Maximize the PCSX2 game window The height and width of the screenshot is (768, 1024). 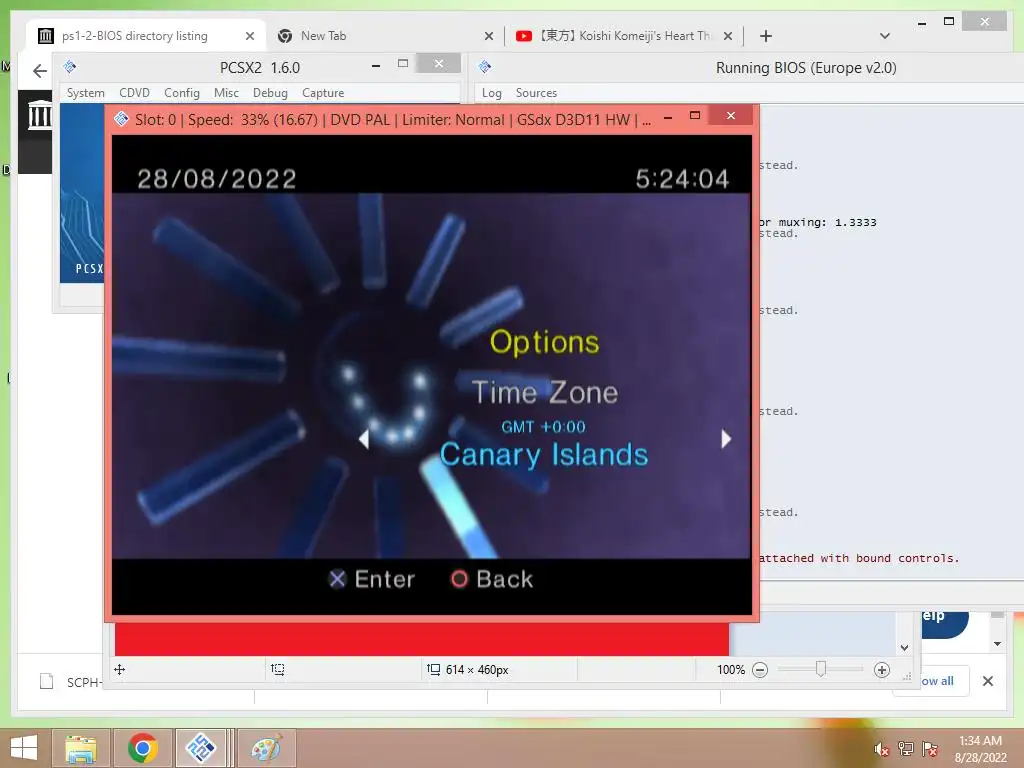point(695,116)
